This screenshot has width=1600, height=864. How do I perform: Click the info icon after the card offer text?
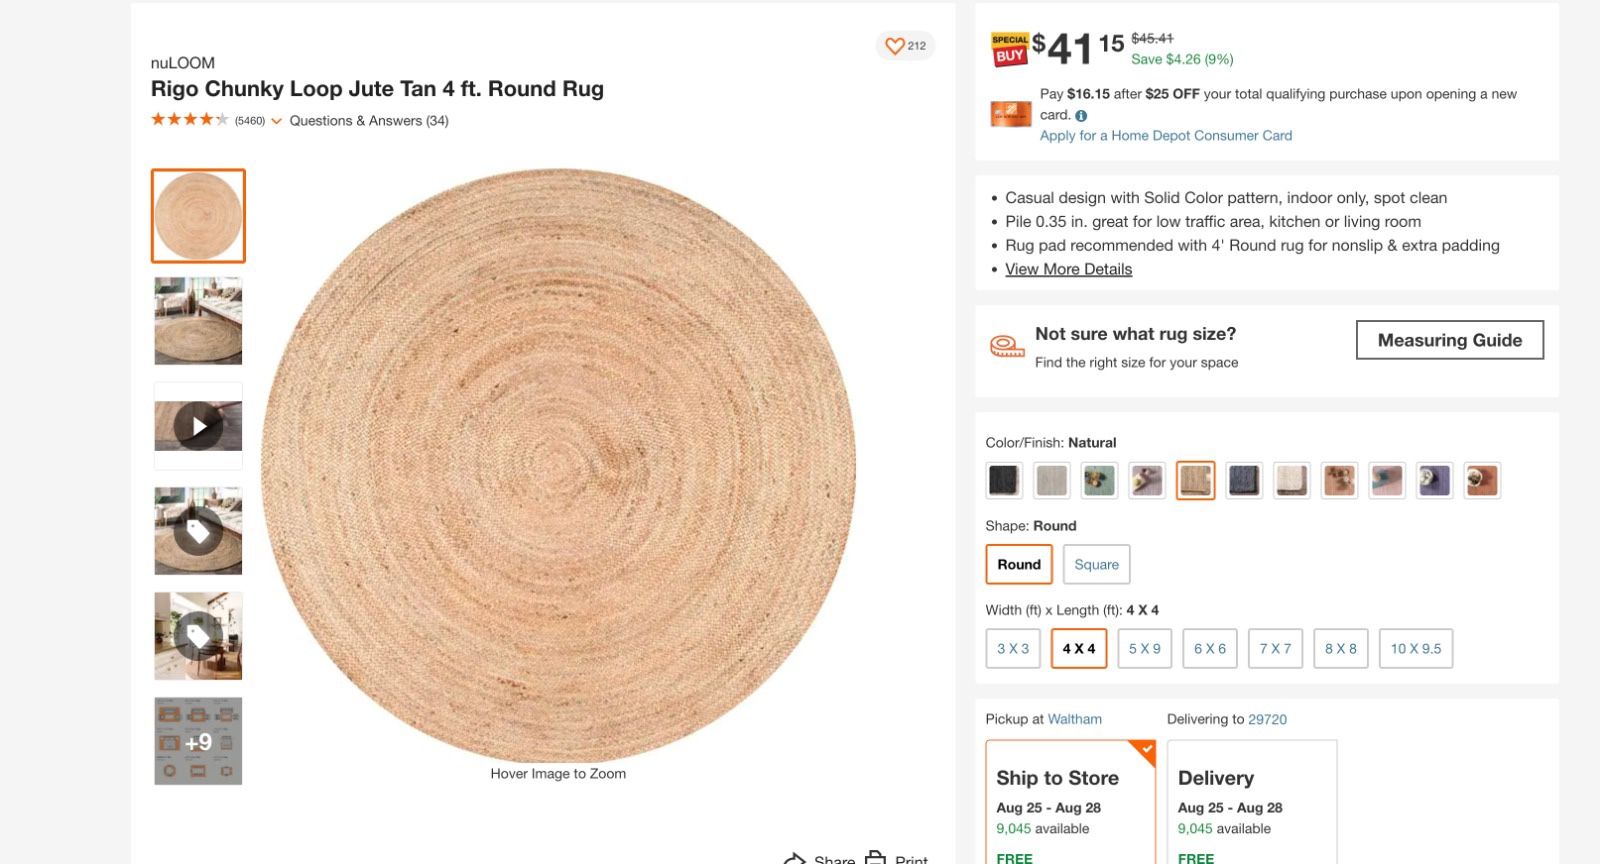click(x=1082, y=114)
